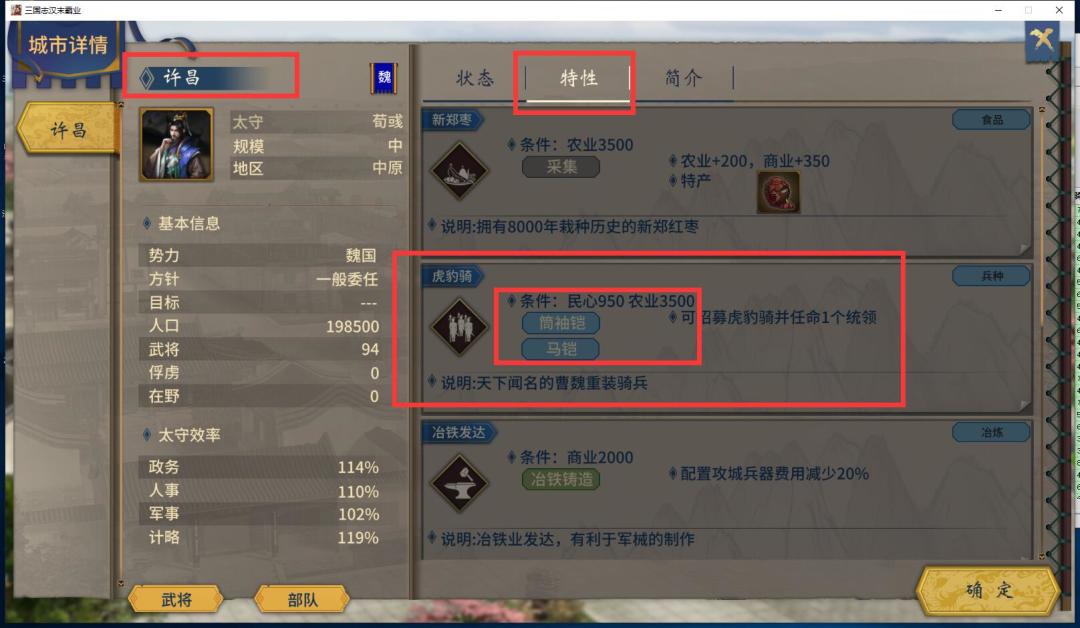
Task: Click the 采集 button
Action: (x=561, y=167)
